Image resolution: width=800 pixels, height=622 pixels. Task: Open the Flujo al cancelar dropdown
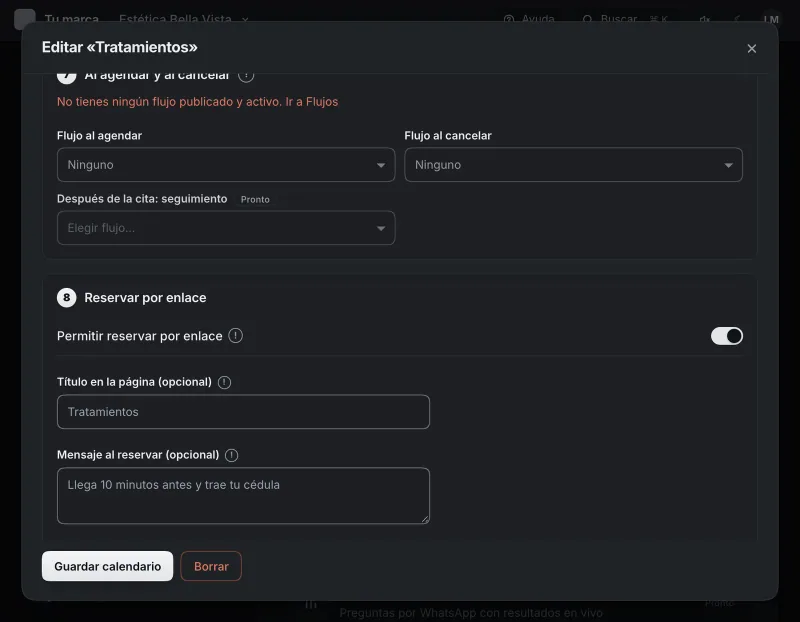573,165
